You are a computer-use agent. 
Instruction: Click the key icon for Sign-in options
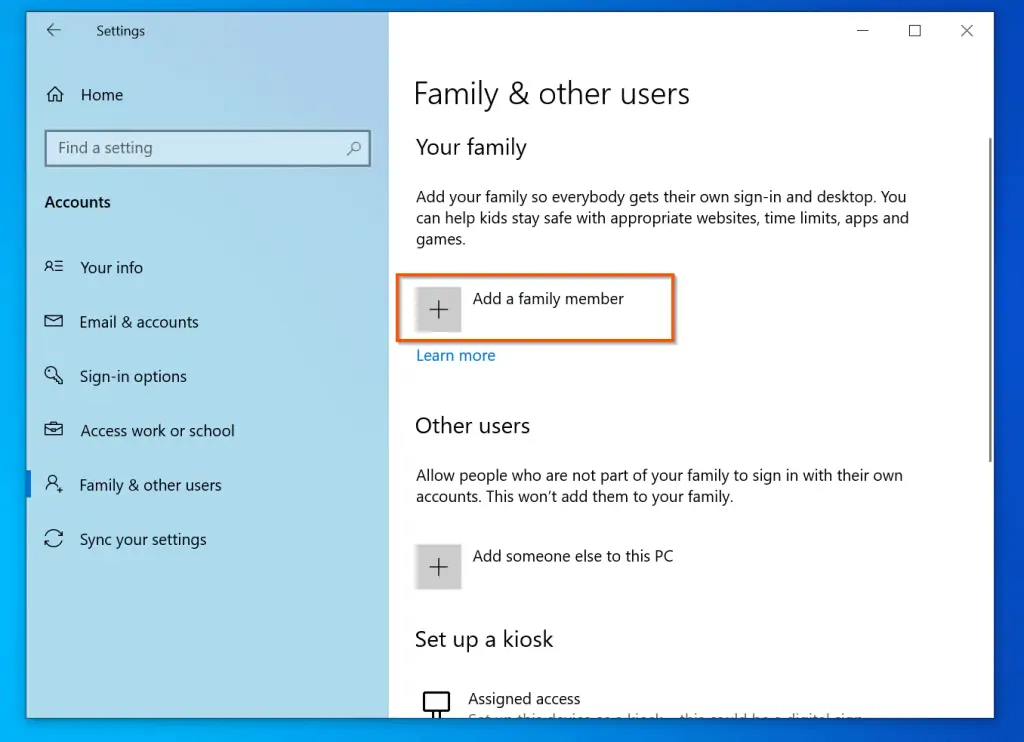(x=54, y=376)
